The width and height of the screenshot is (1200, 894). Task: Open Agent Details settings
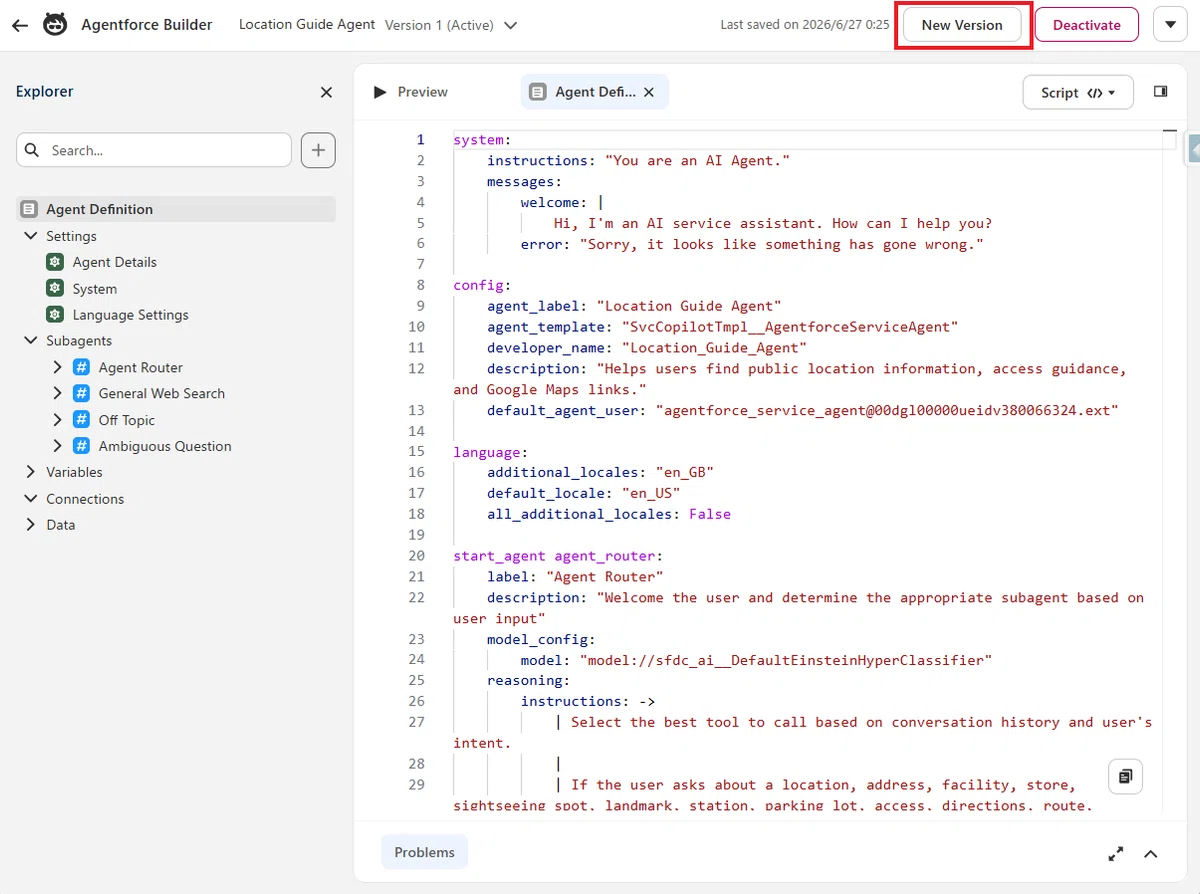click(x=115, y=262)
